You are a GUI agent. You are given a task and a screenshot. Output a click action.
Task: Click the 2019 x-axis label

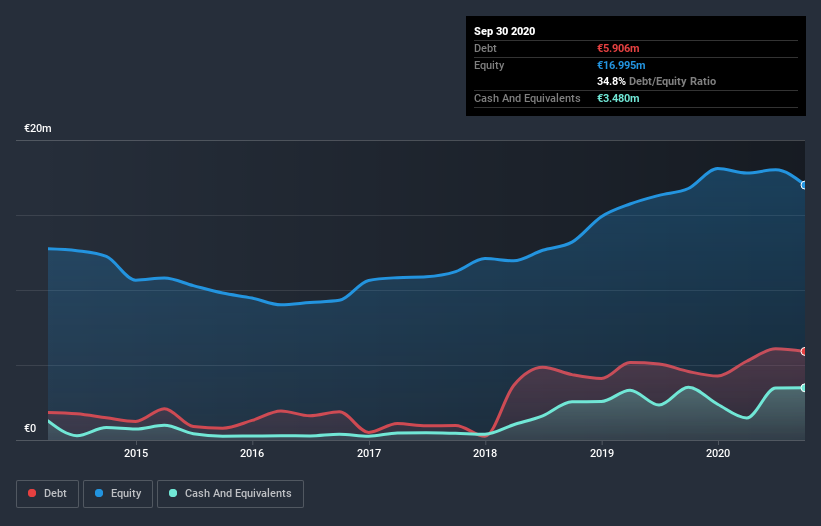pyautogui.click(x=602, y=453)
